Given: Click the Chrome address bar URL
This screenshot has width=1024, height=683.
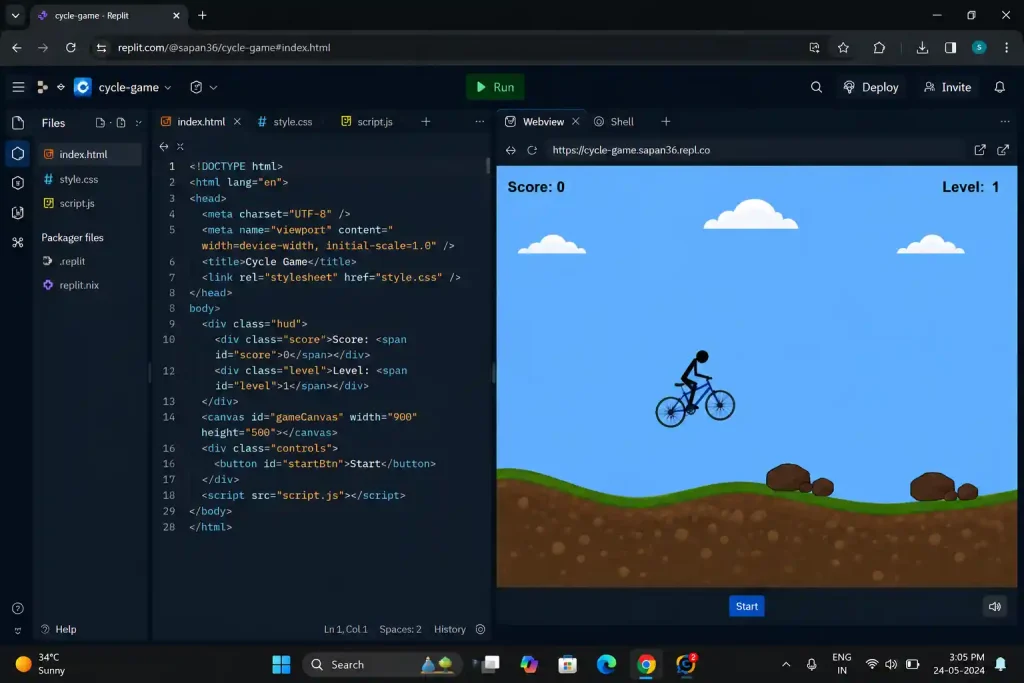Looking at the screenshot, I should point(224,48).
